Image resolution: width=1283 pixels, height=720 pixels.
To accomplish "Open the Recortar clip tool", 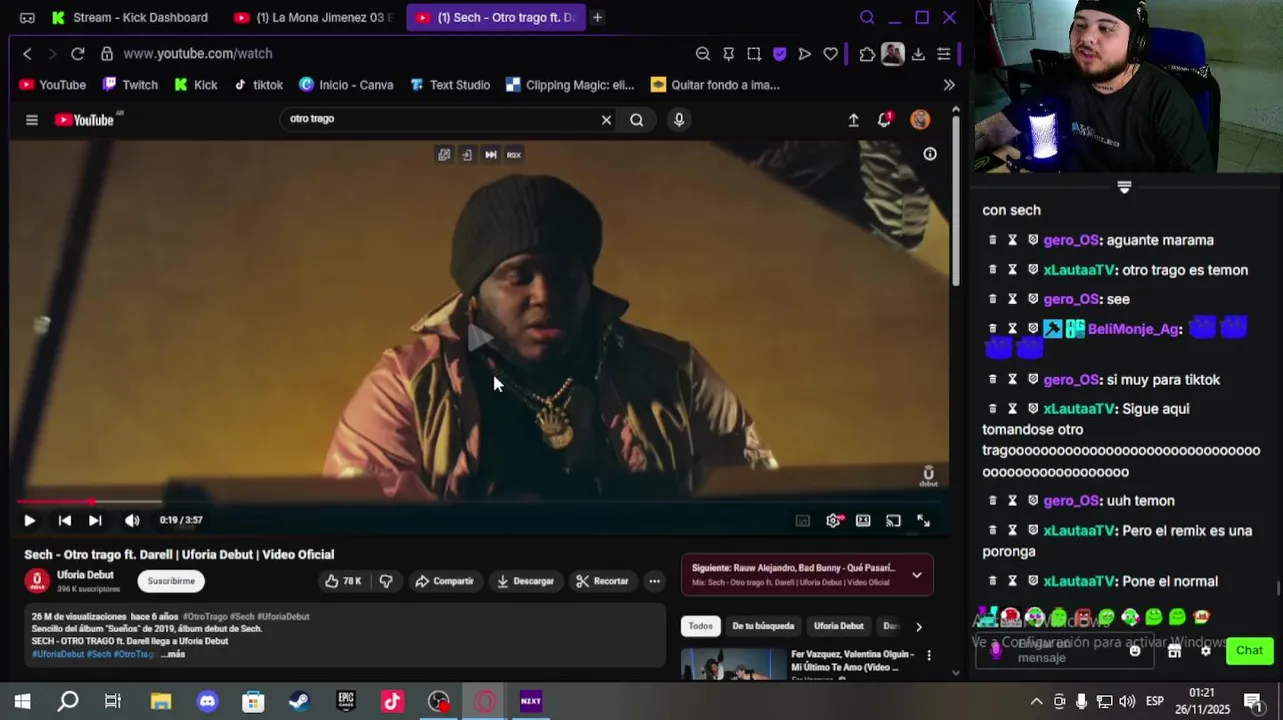I will (602, 581).
